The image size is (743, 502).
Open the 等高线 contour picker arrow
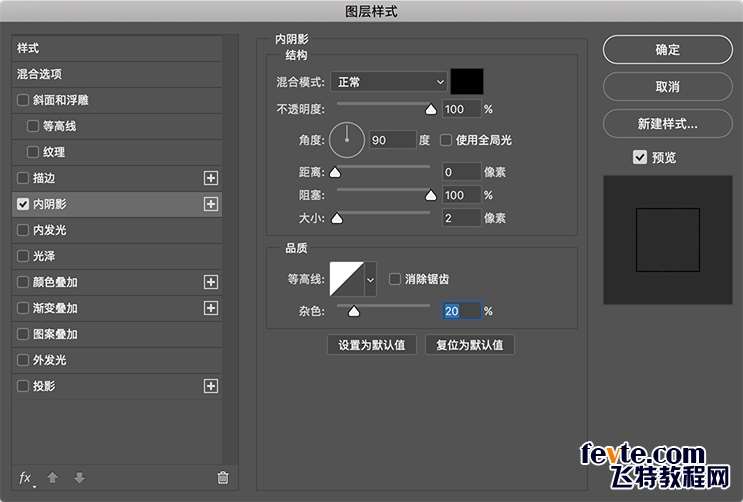click(x=371, y=280)
